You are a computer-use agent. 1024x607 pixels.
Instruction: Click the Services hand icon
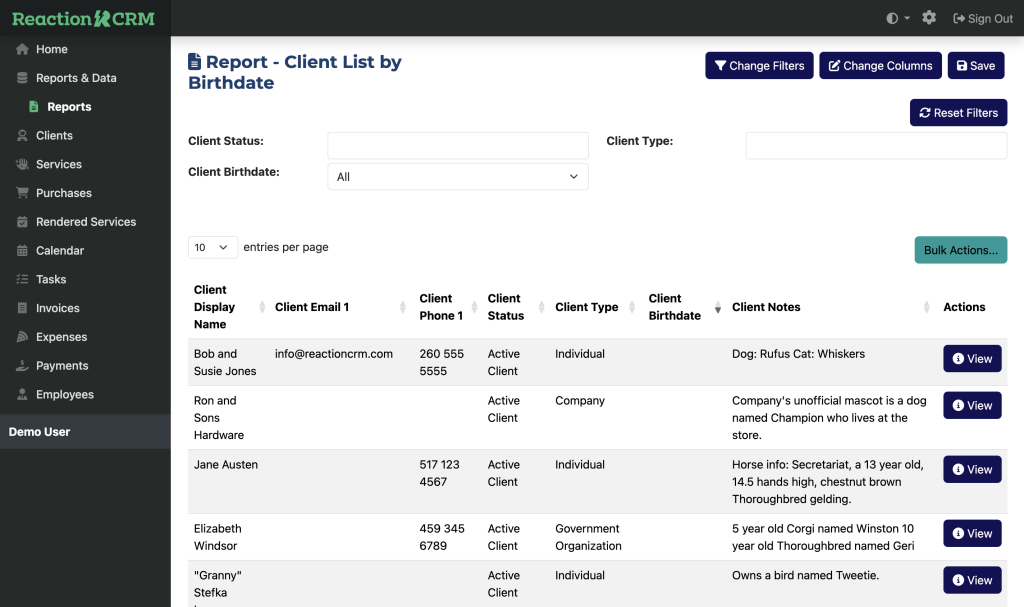pyautogui.click(x=23, y=164)
